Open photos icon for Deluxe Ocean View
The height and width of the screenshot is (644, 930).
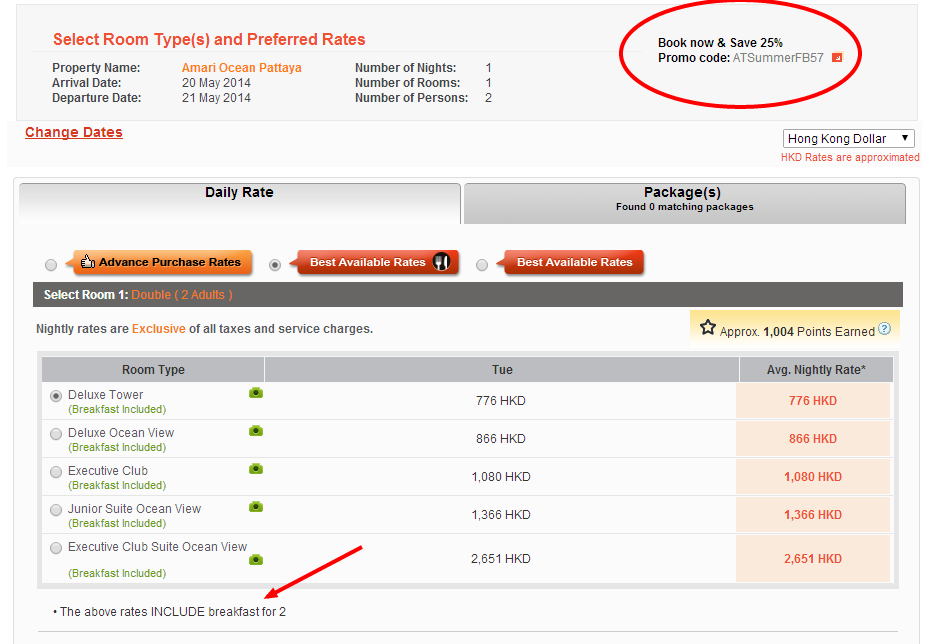point(256,431)
